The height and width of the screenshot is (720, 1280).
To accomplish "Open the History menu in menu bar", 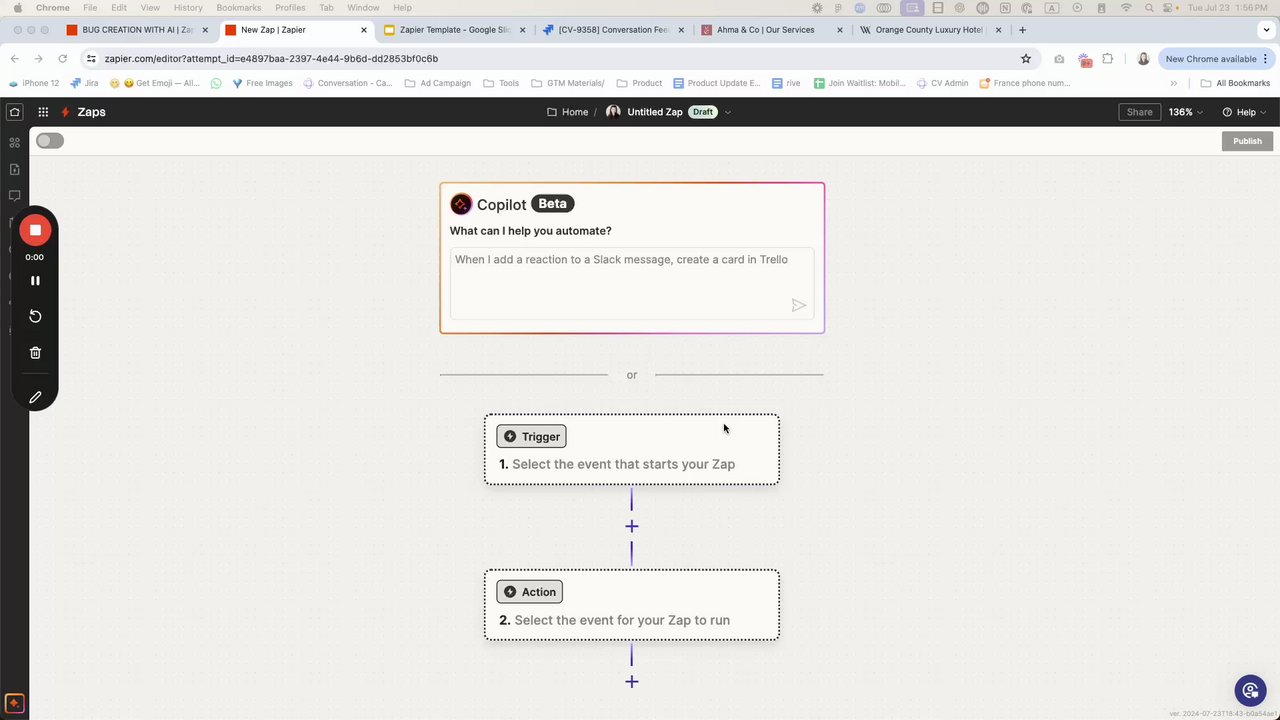I will pos(188,7).
